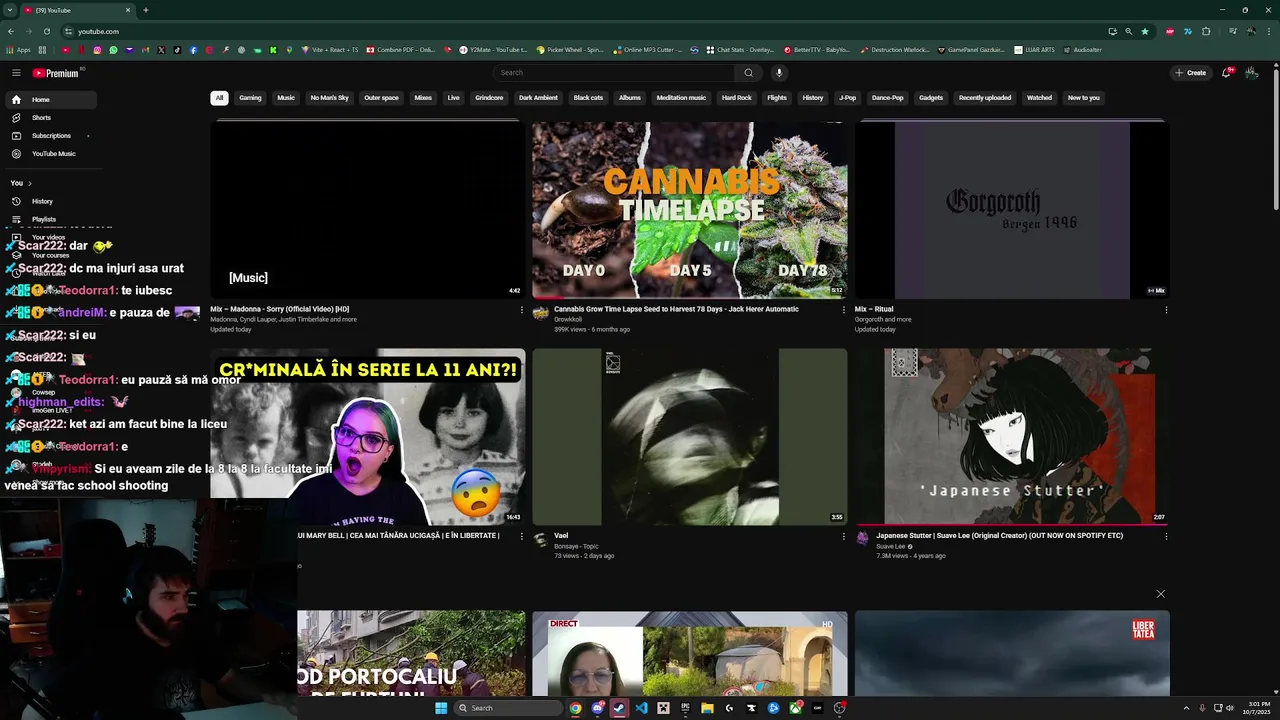Open the Picker Wheel bookmark

570,49
